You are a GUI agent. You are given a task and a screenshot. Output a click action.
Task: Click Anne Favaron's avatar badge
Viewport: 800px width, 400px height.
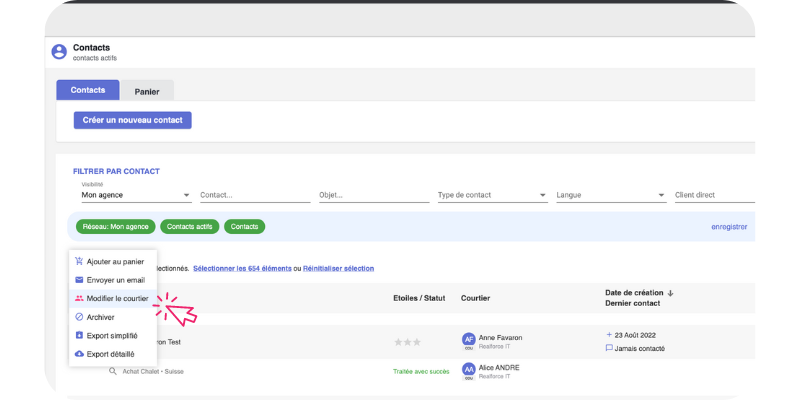click(x=468, y=341)
